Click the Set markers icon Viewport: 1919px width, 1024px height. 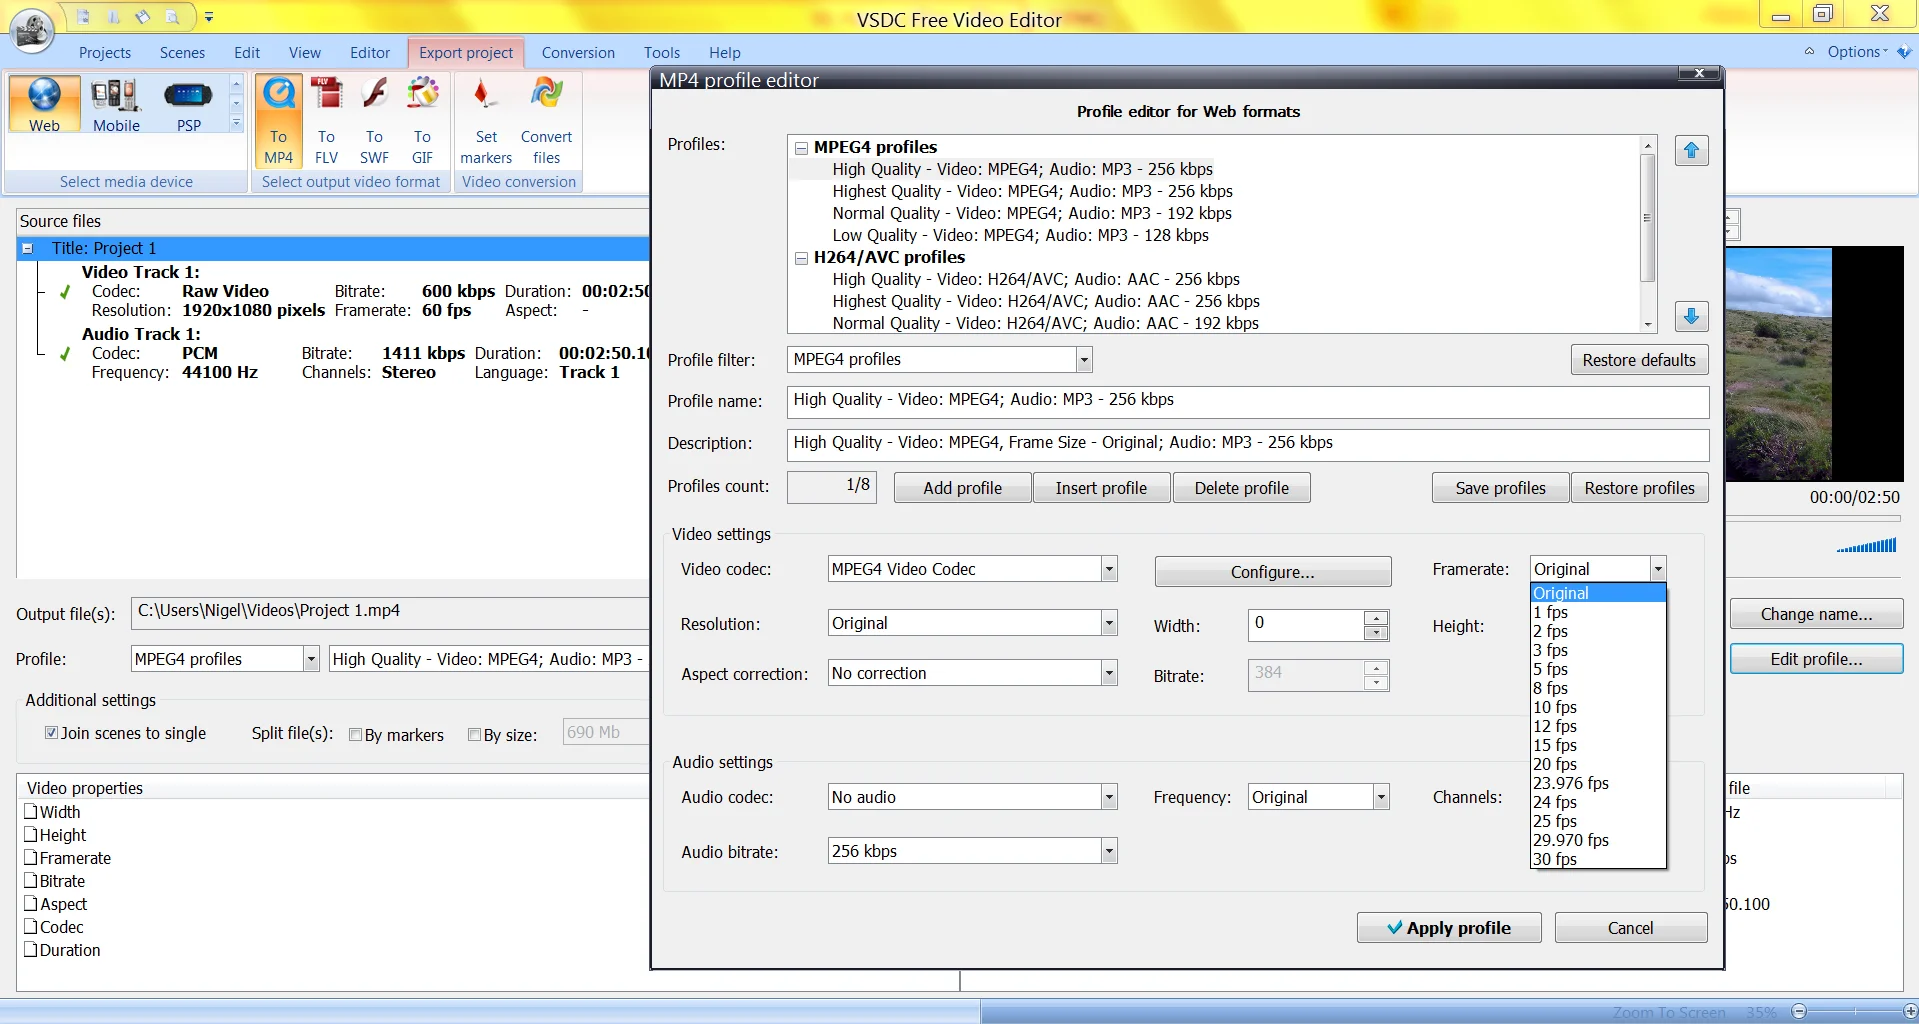486,120
